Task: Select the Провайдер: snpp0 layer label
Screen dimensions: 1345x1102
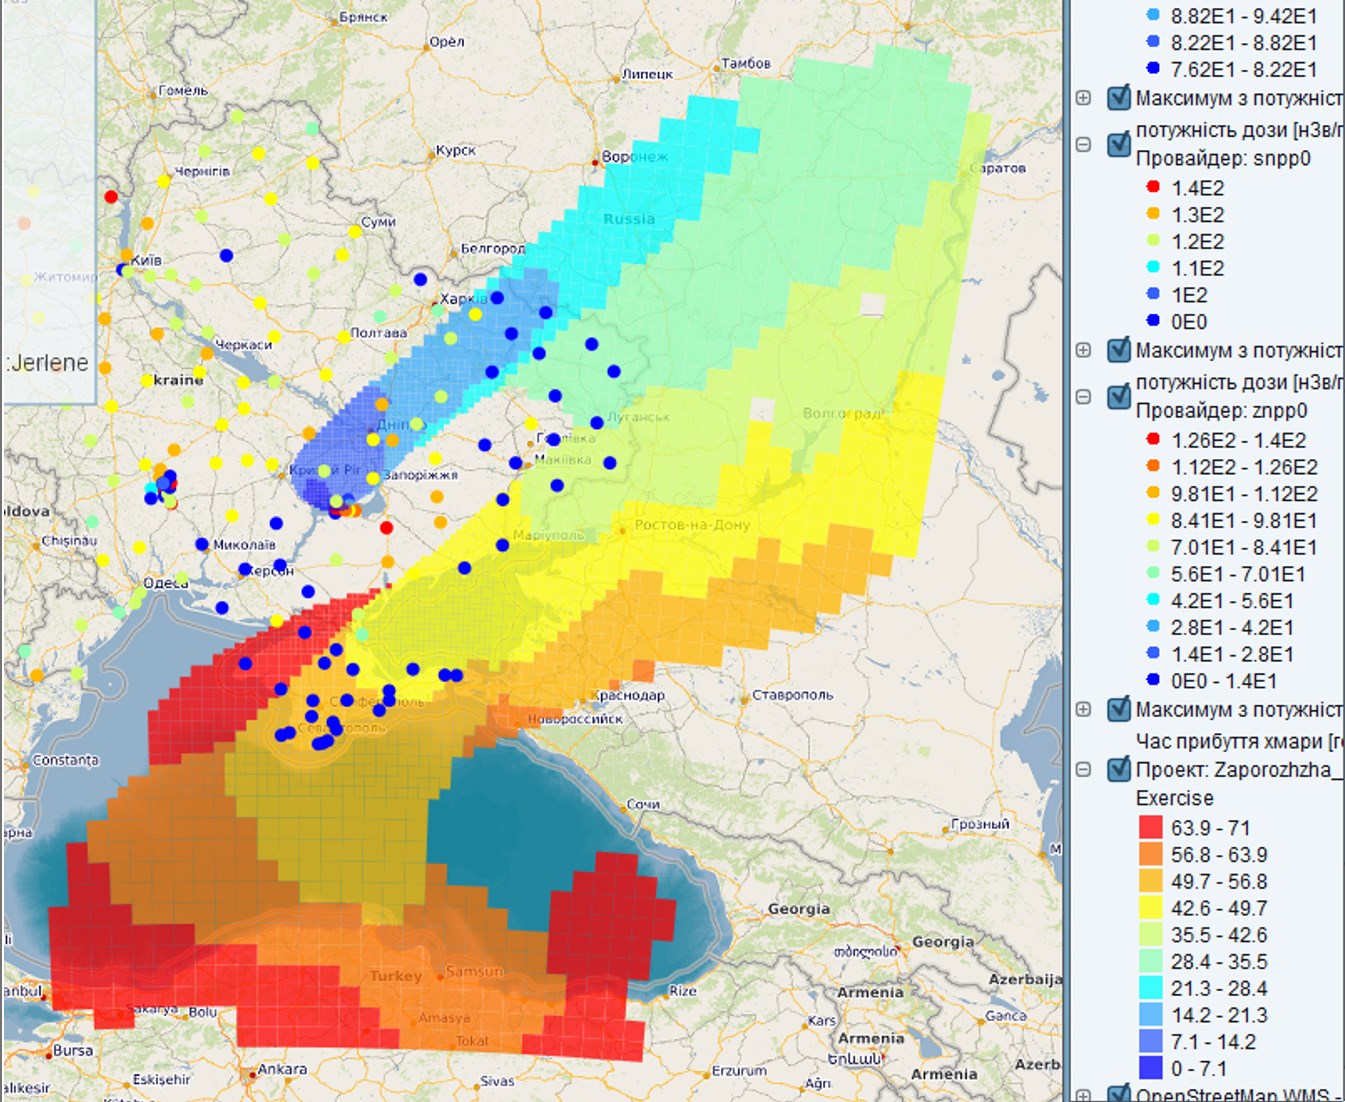Action: point(1222,159)
